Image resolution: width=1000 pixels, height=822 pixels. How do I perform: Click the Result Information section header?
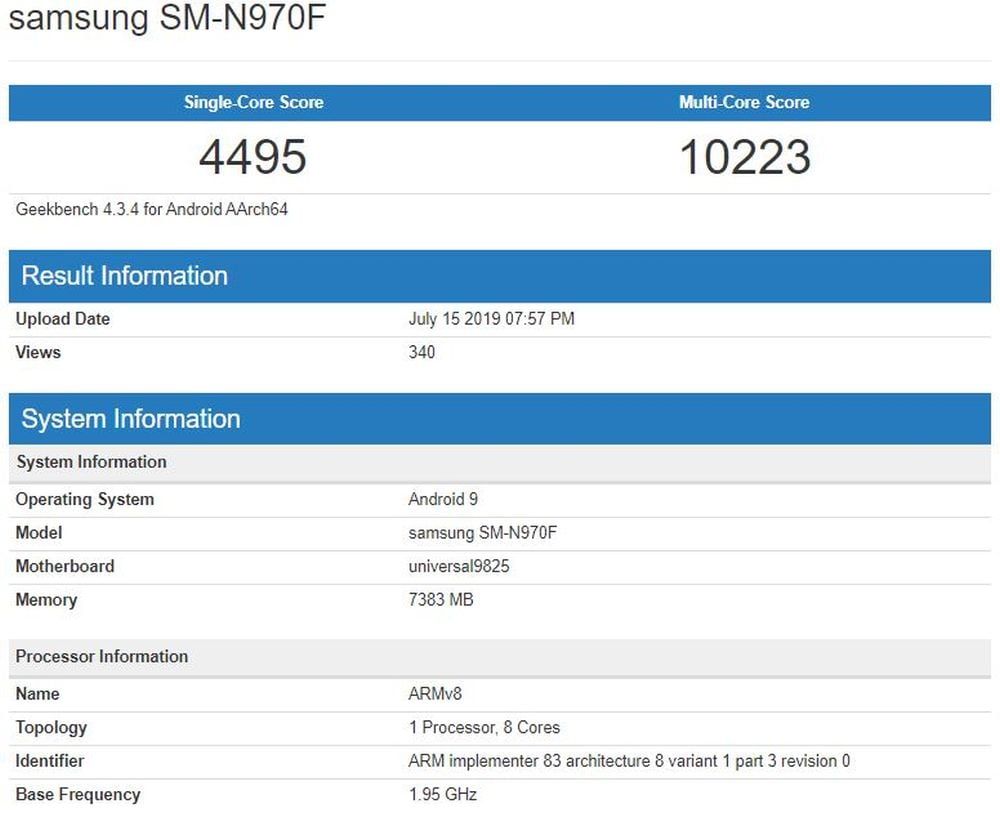125,276
